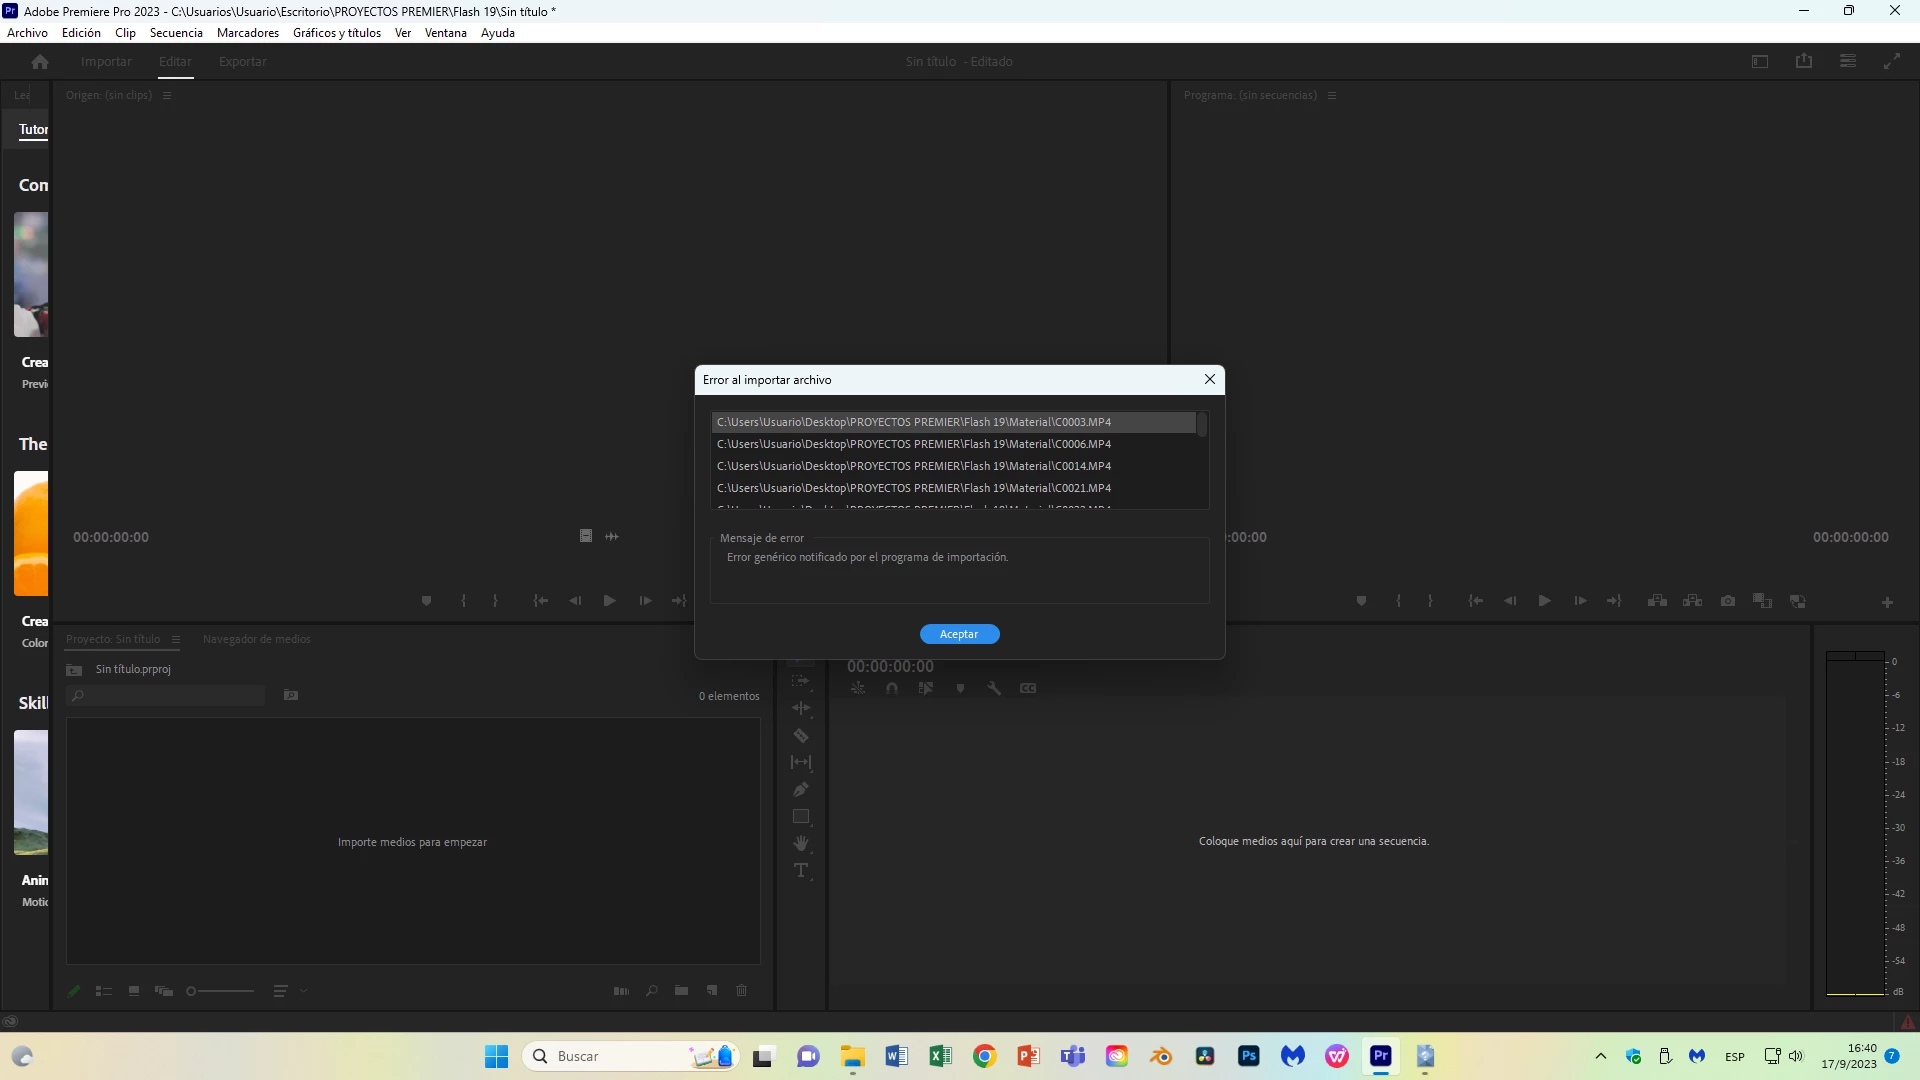Create a new bin folder
Viewport: 1920px width, 1080px height.
[681, 991]
